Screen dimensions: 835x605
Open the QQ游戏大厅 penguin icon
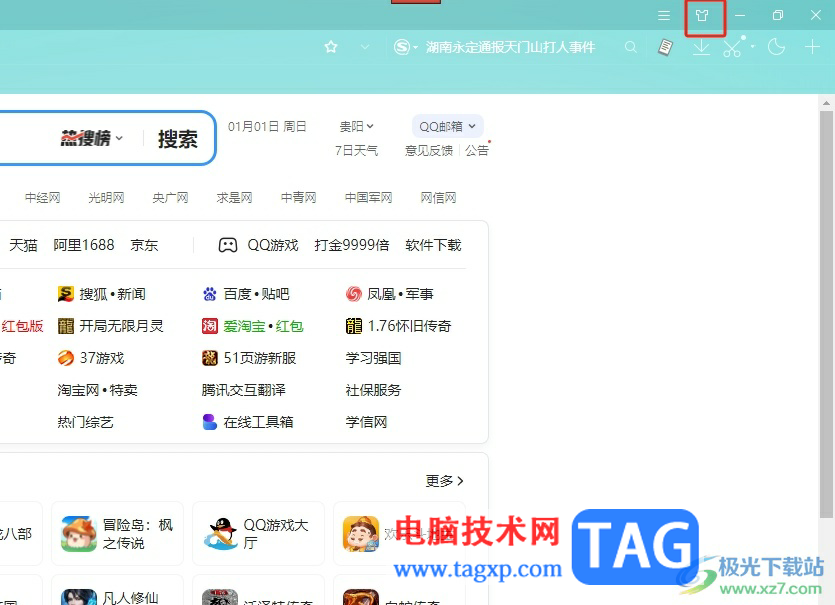coord(220,534)
